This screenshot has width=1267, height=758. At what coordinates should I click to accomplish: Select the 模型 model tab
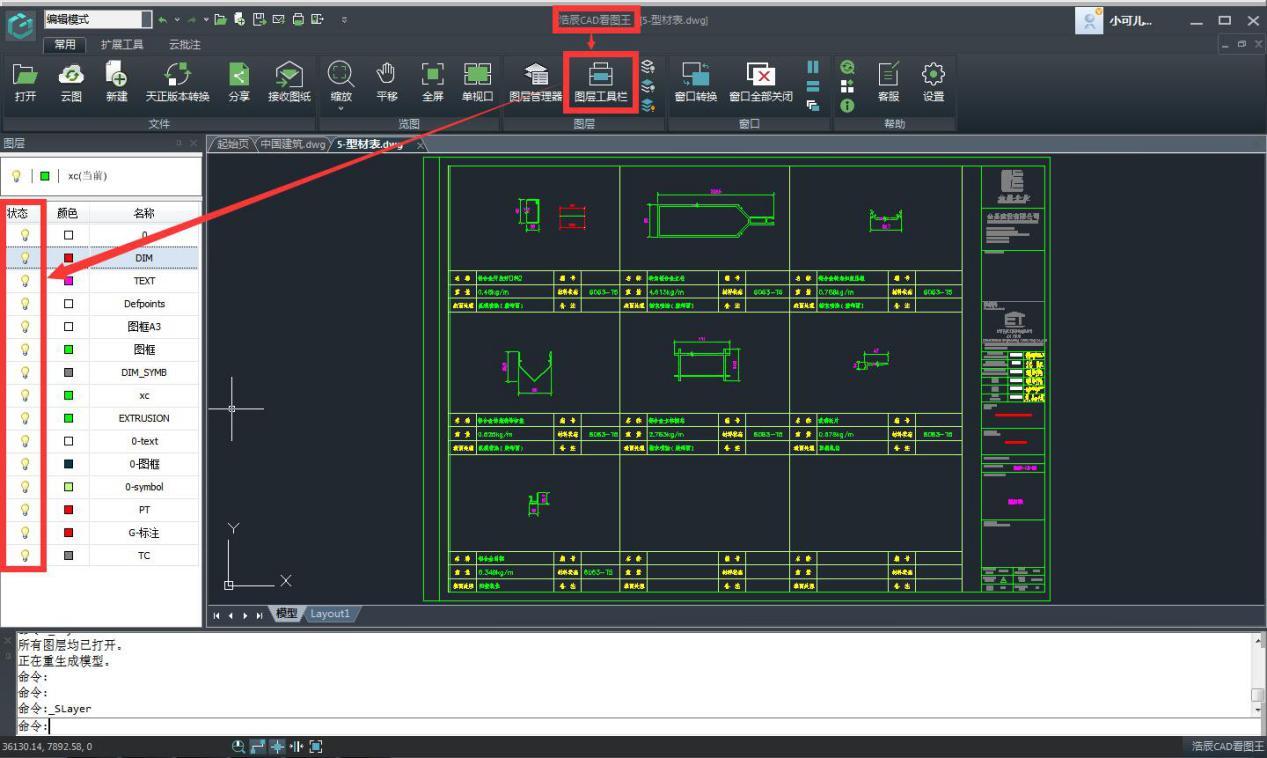coord(286,614)
